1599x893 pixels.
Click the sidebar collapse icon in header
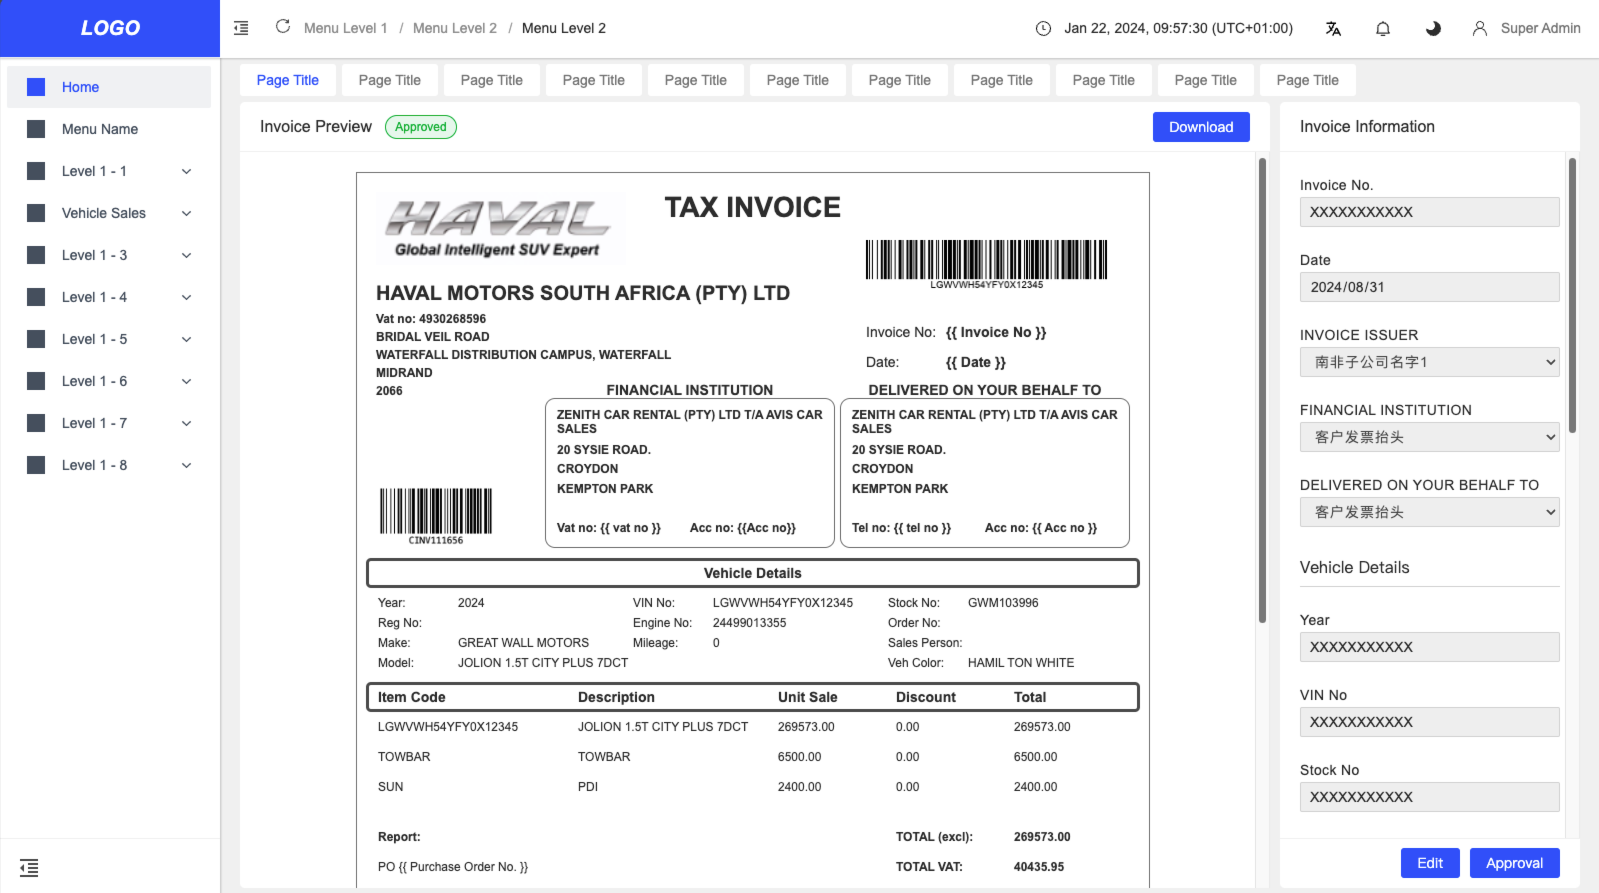[241, 28]
